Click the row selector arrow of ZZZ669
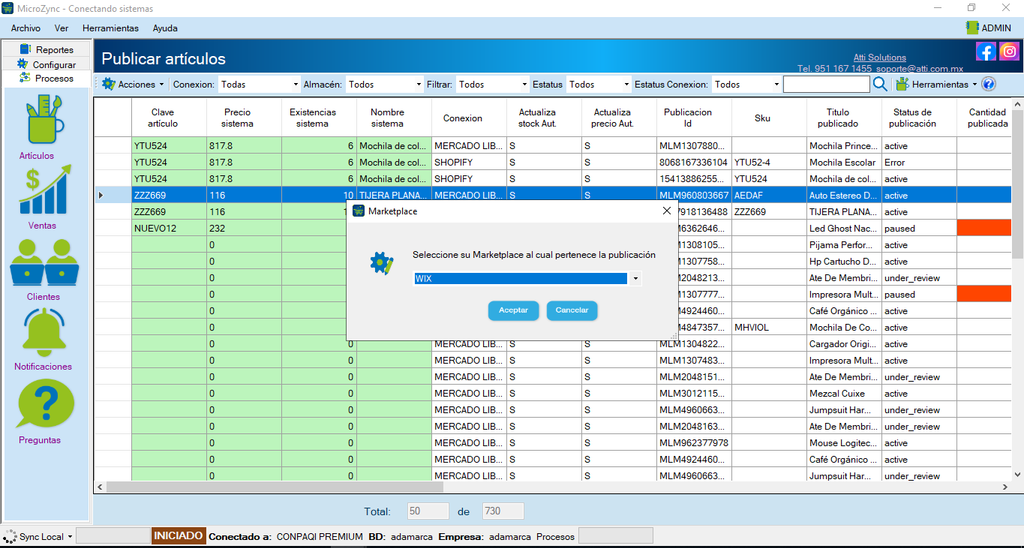This screenshot has width=1024, height=548. (x=101, y=195)
